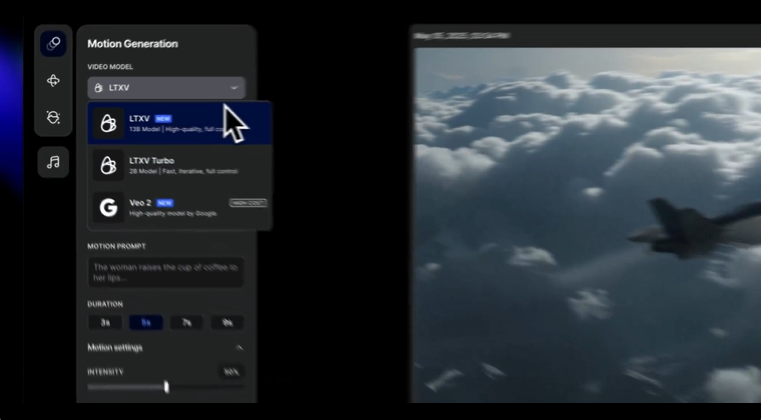
Task: Open the Motion Generation sidebar icon
Action: [x=53, y=44]
